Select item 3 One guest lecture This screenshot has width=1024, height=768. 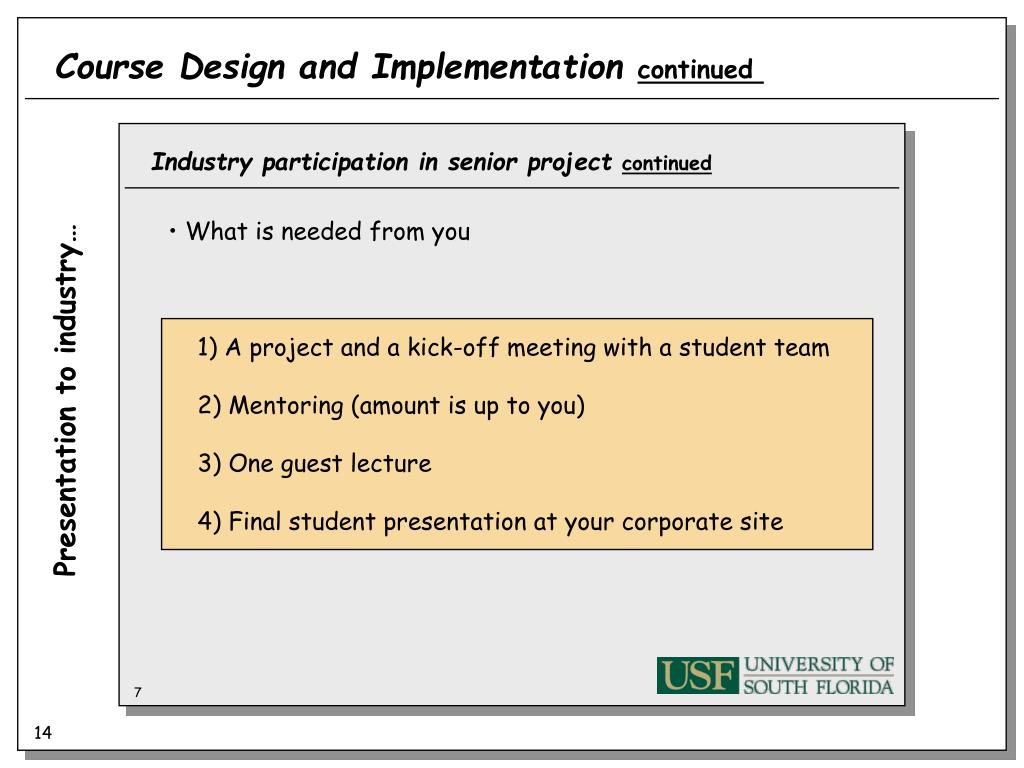point(314,464)
